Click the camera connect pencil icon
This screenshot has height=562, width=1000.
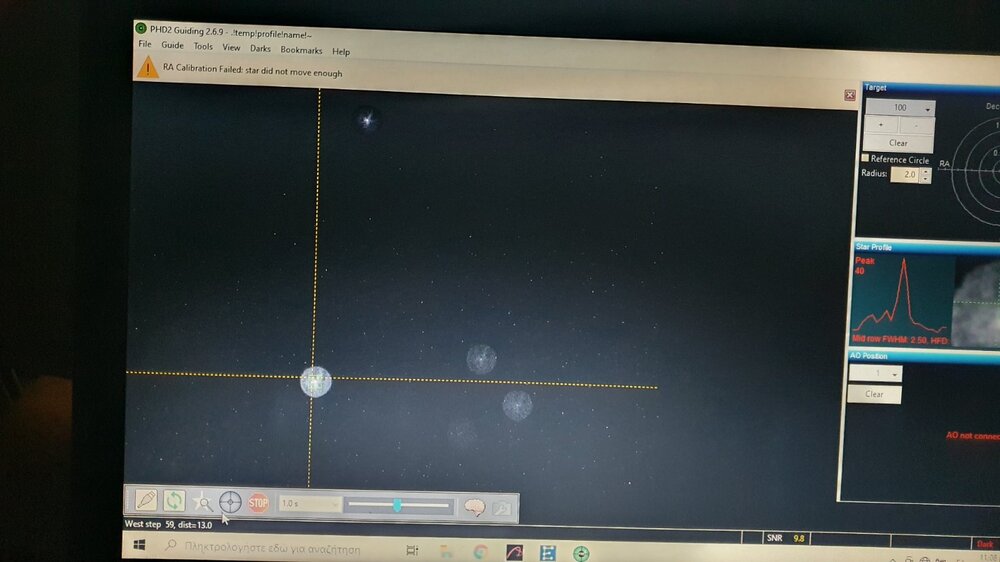click(x=146, y=500)
